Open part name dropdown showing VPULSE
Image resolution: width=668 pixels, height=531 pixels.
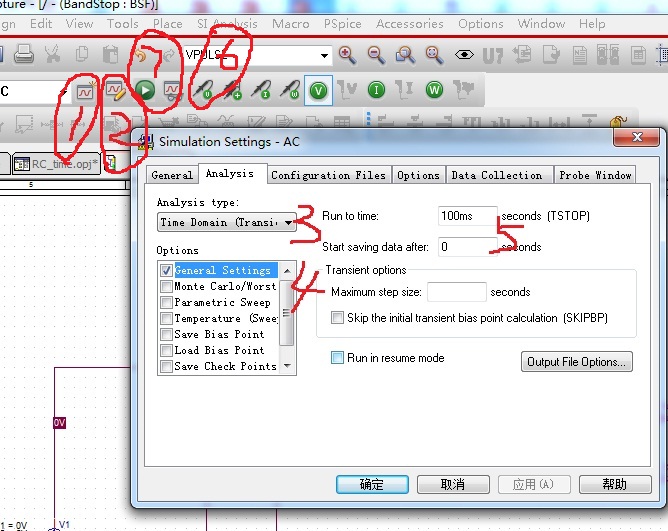[324, 55]
